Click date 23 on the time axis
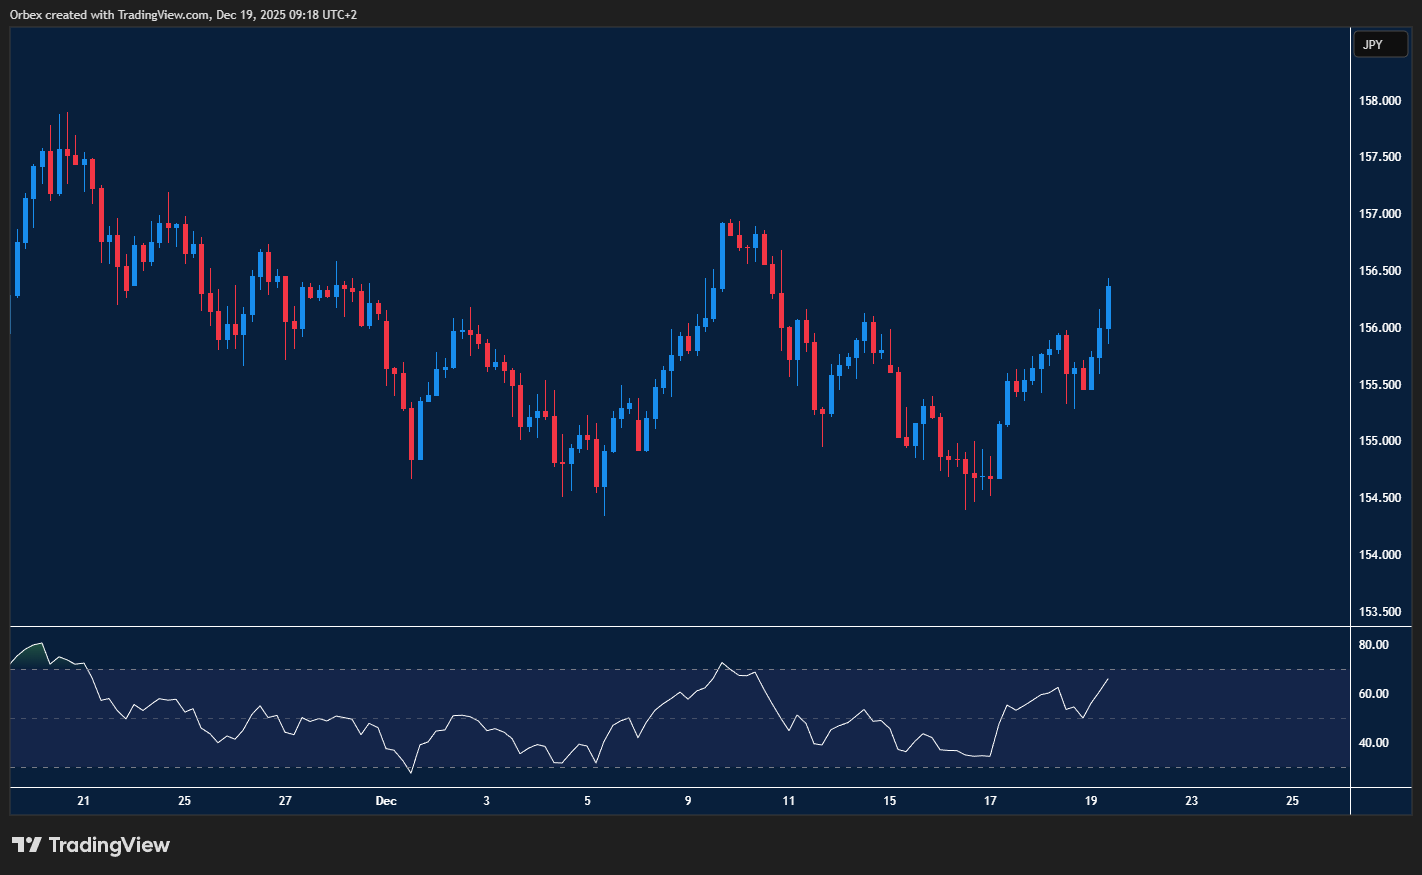Viewport: 1422px width, 875px height. [x=1192, y=801]
